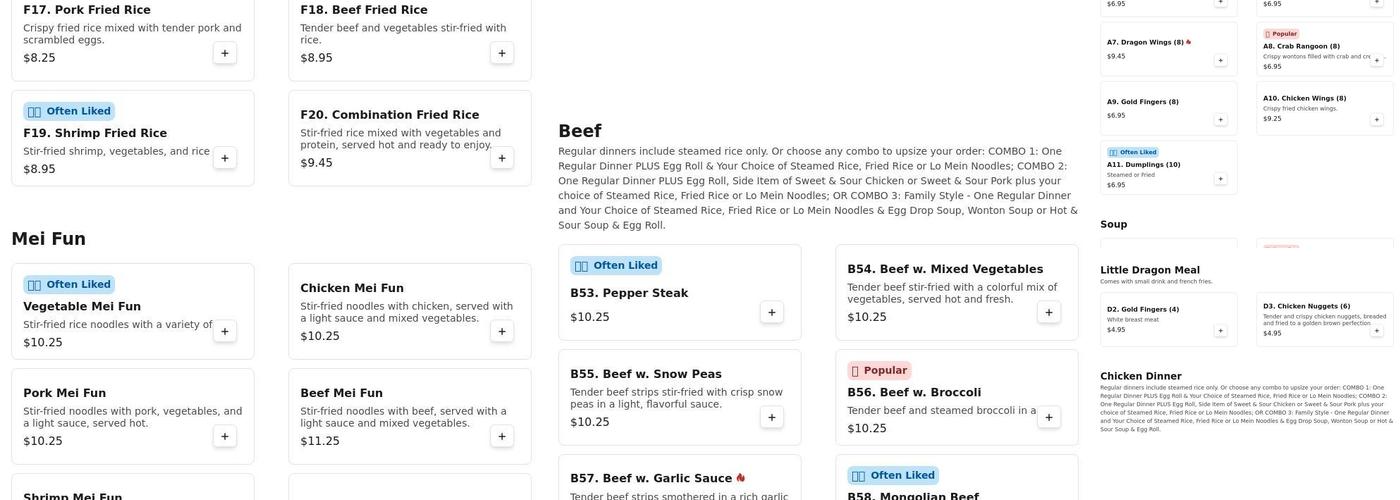Image resolution: width=1400 pixels, height=500 pixels.
Task: Add Beef Mei Fun to order
Action: pos(501,436)
